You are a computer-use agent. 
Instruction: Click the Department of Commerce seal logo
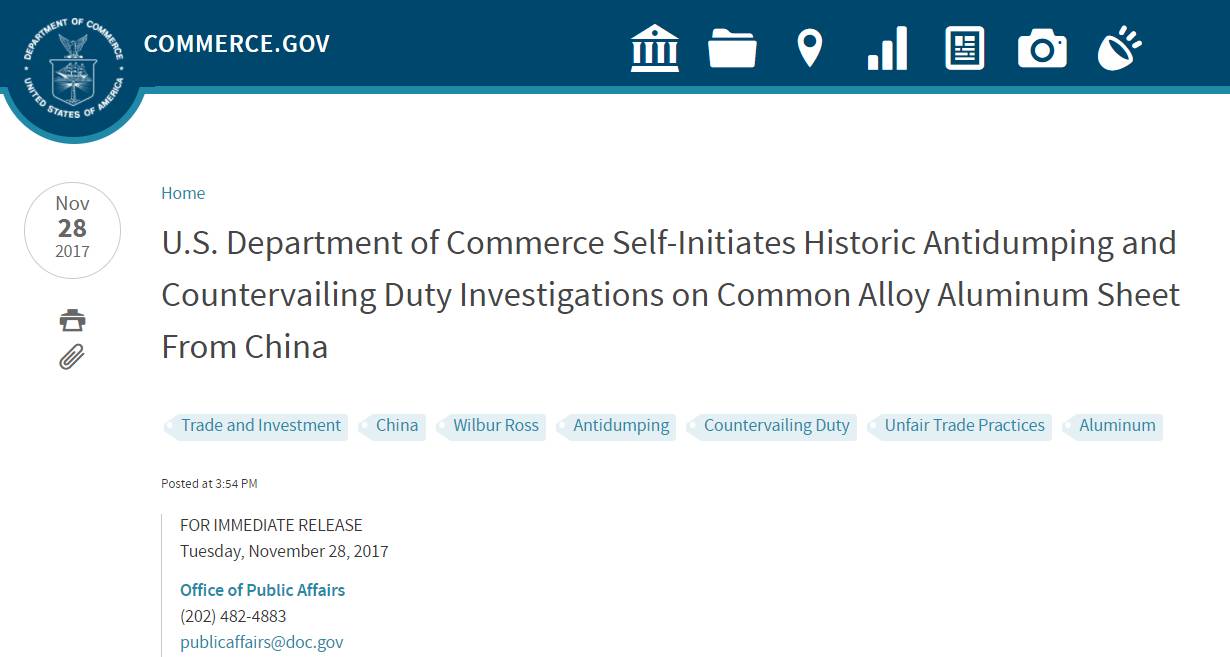[x=73, y=66]
